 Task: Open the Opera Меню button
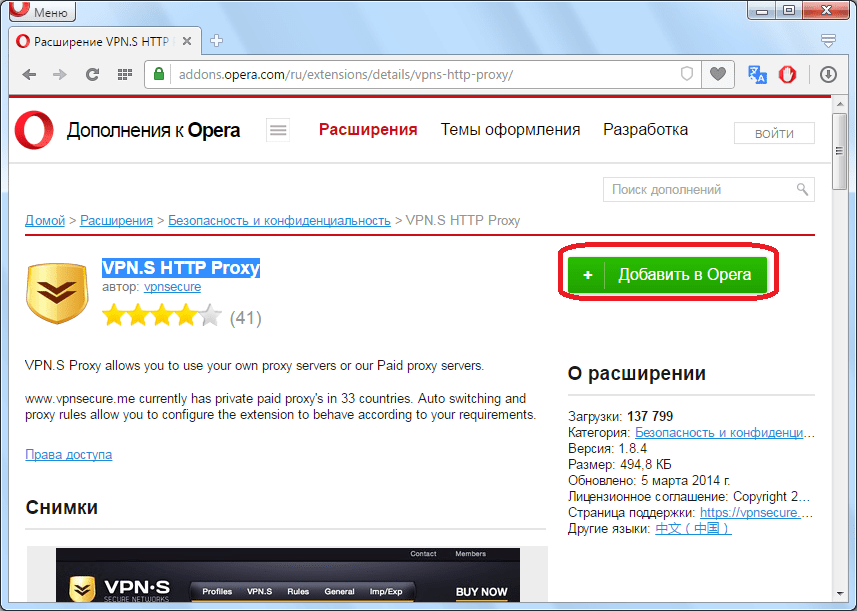coord(42,11)
